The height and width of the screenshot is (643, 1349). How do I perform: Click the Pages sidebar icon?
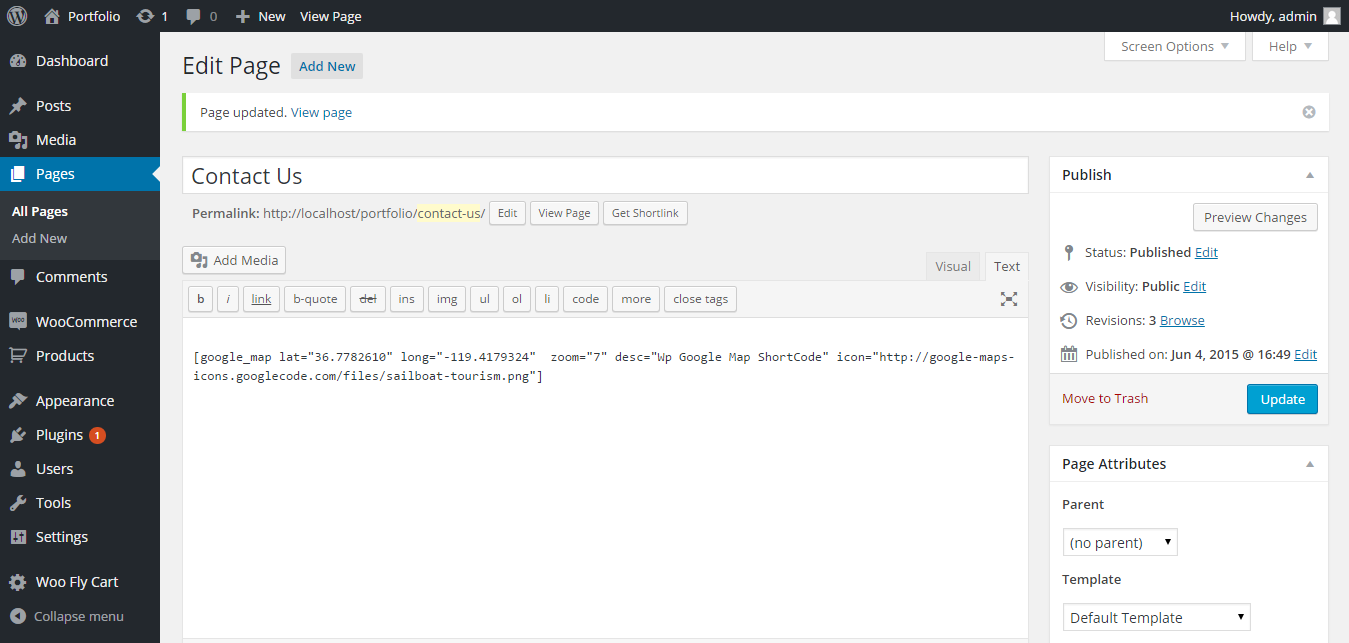pos(18,174)
